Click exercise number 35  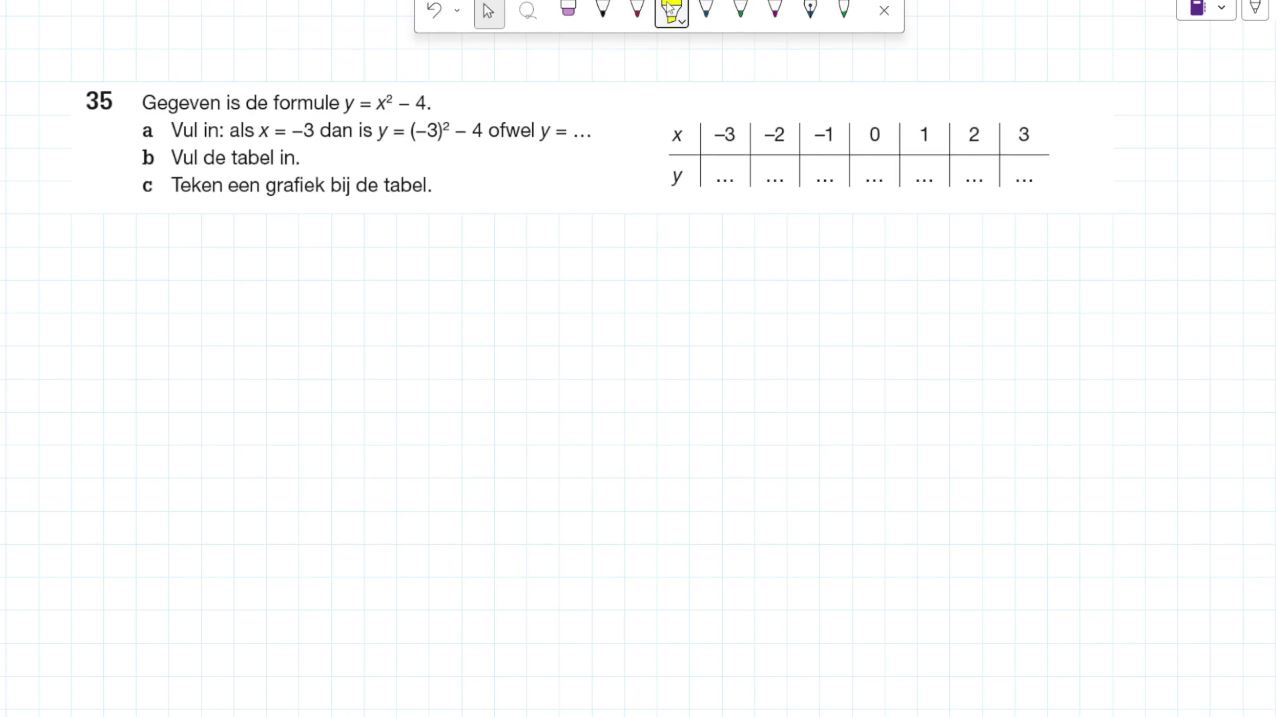point(99,102)
